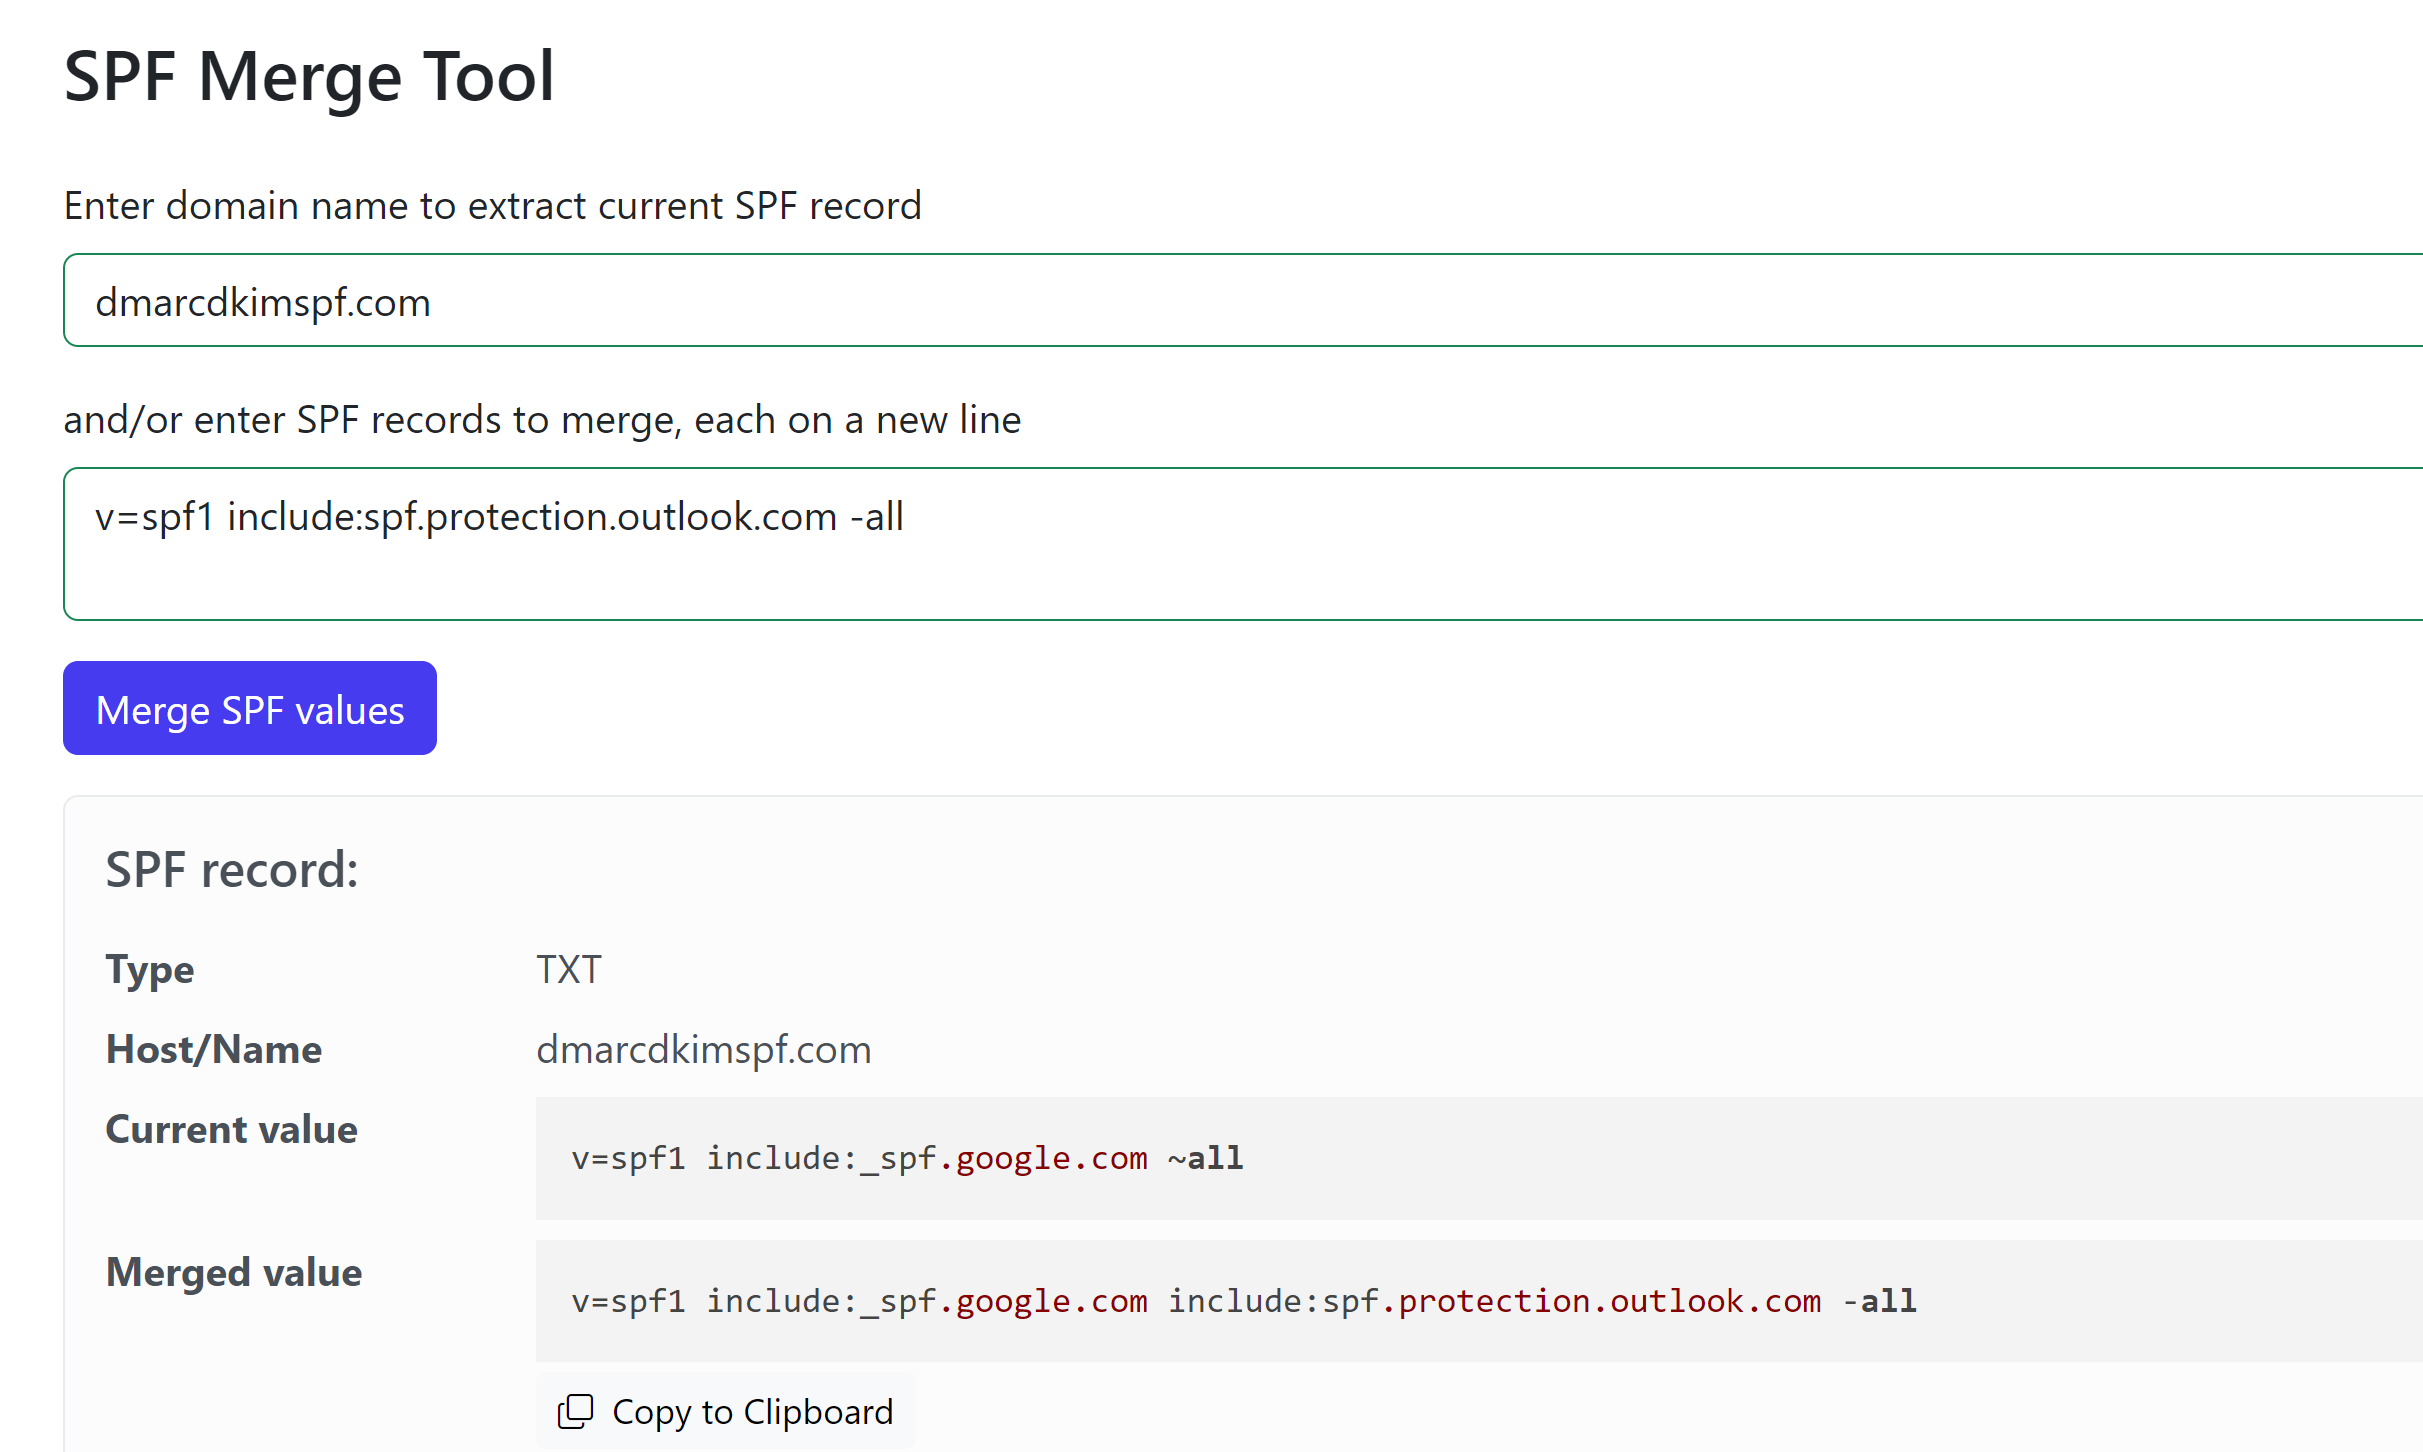This screenshot has width=2423, height=1452.
Task: Click the SPF Merge Tool heading
Action: click(309, 77)
